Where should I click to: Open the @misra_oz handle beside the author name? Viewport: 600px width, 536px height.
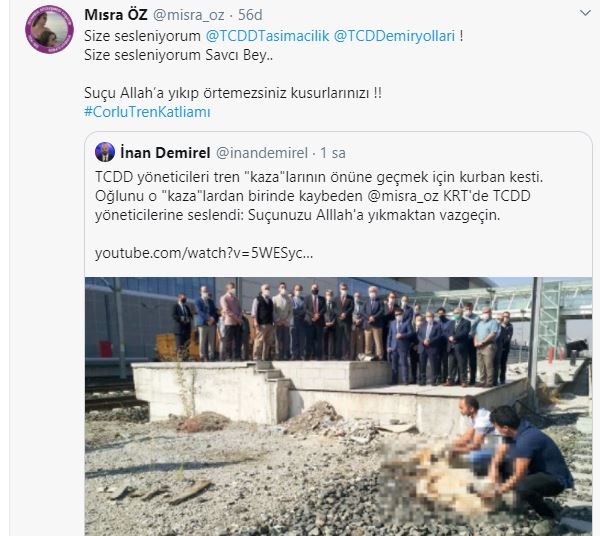tap(189, 15)
